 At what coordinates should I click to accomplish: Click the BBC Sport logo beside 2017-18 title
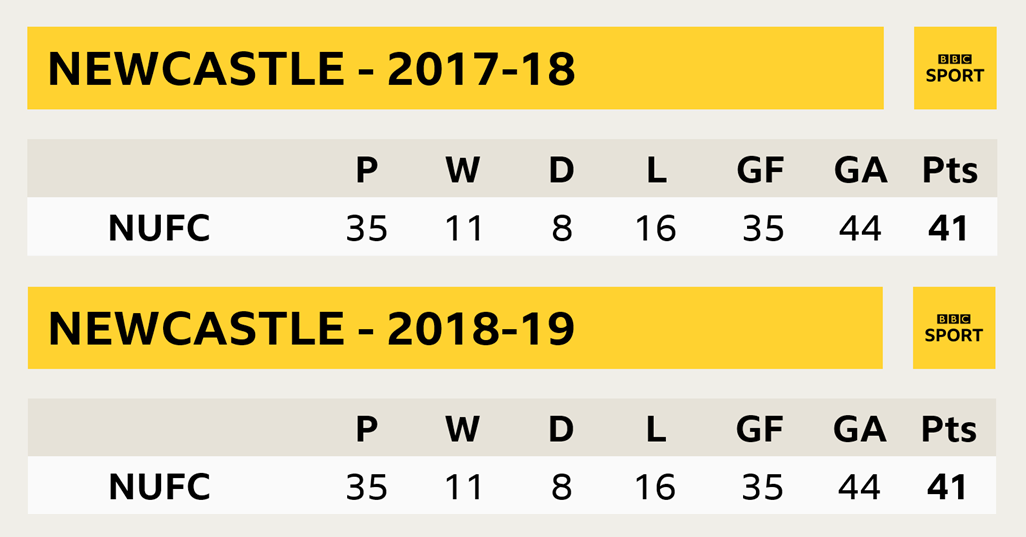[x=955, y=68]
